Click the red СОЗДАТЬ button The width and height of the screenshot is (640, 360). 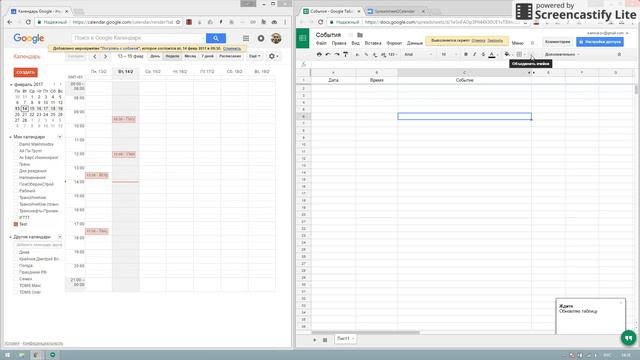pos(25,72)
